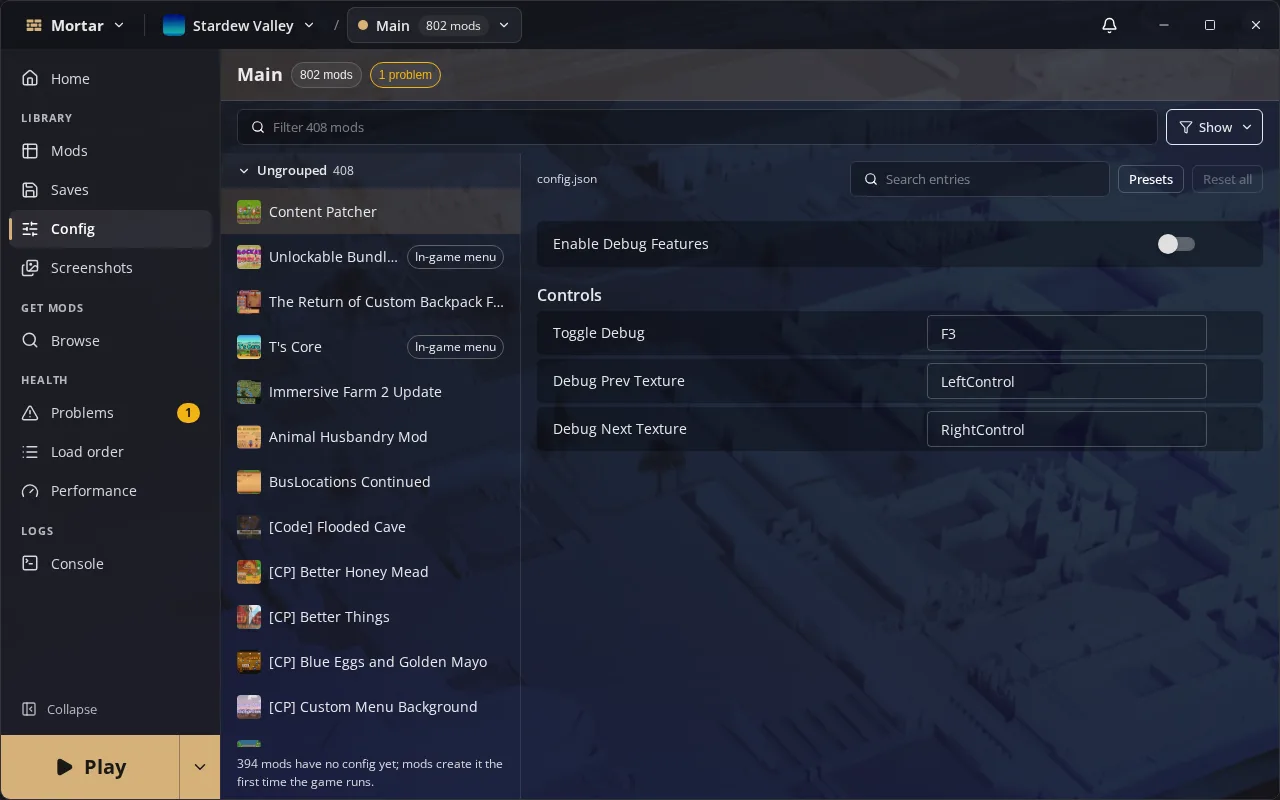Click the Debug Prev Texture key field

(x=1066, y=381)
